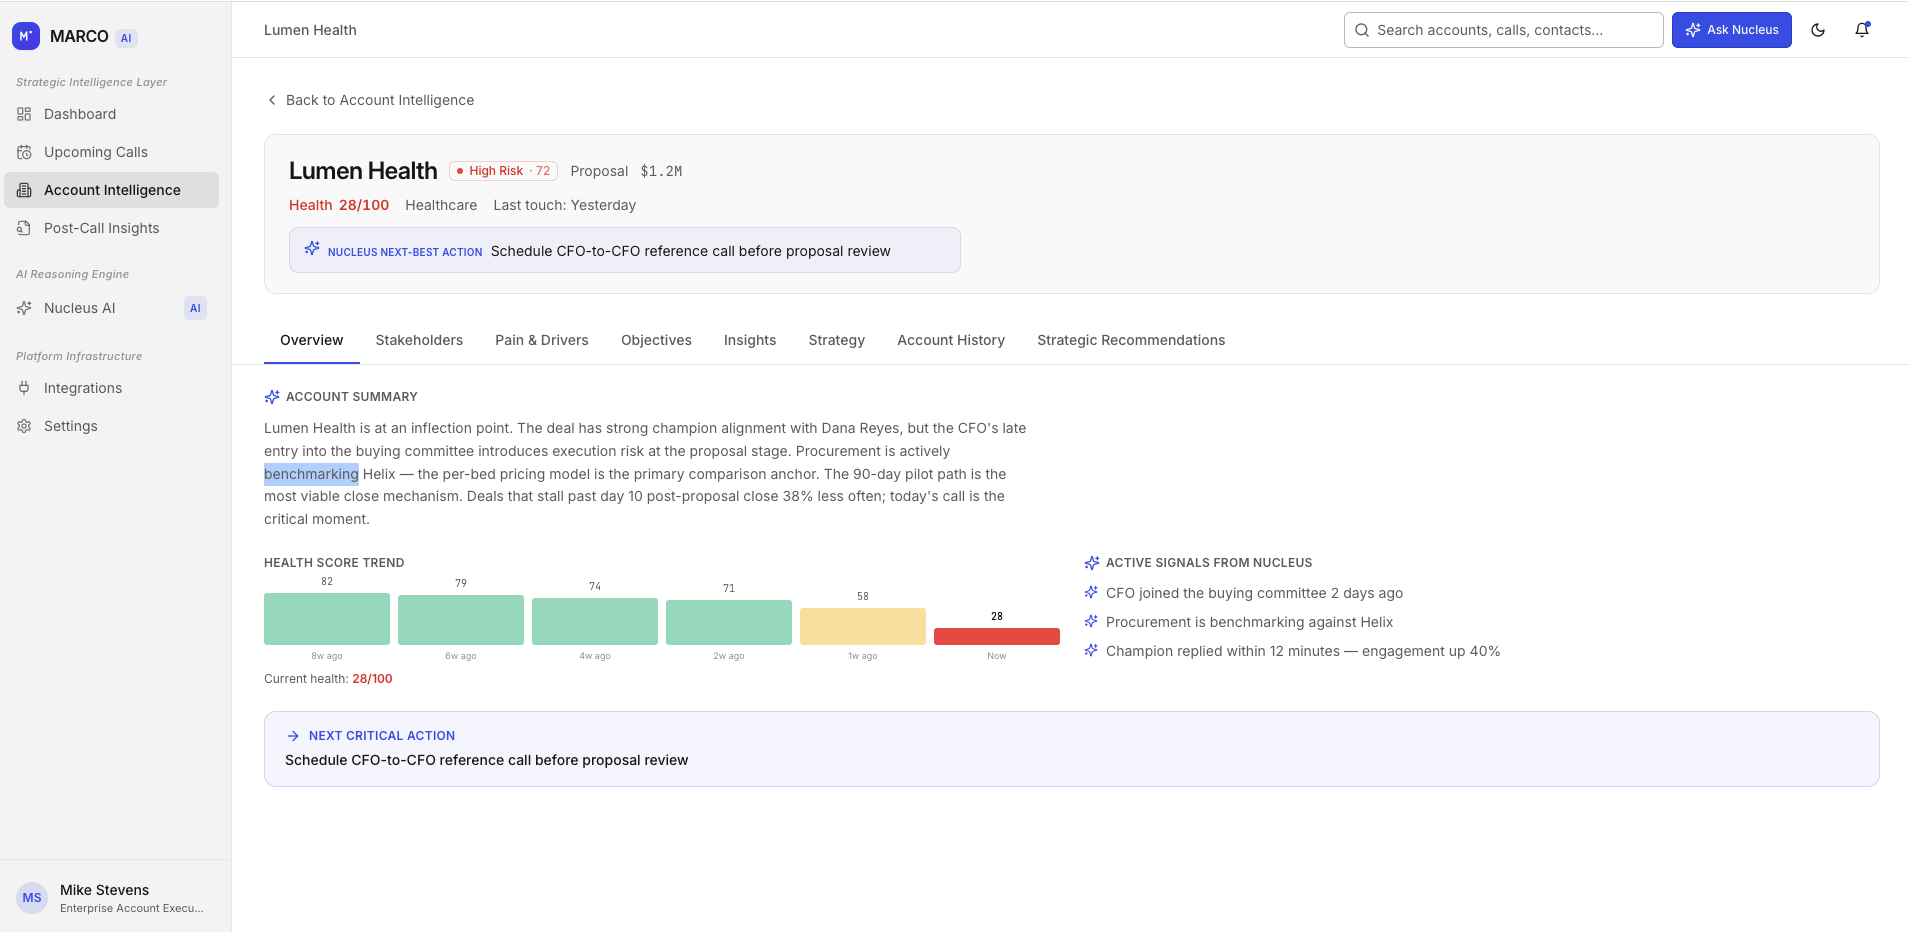Click sparkle beside Champion replied signal

click(x=1091, y=650)
